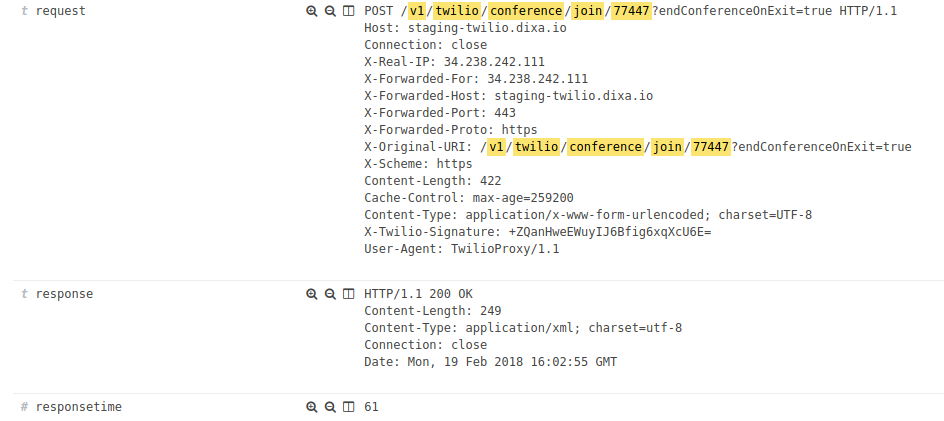Filter for the response field value
Image resolution: width=944 pixels, height=421 pixels.
point(311,294)
